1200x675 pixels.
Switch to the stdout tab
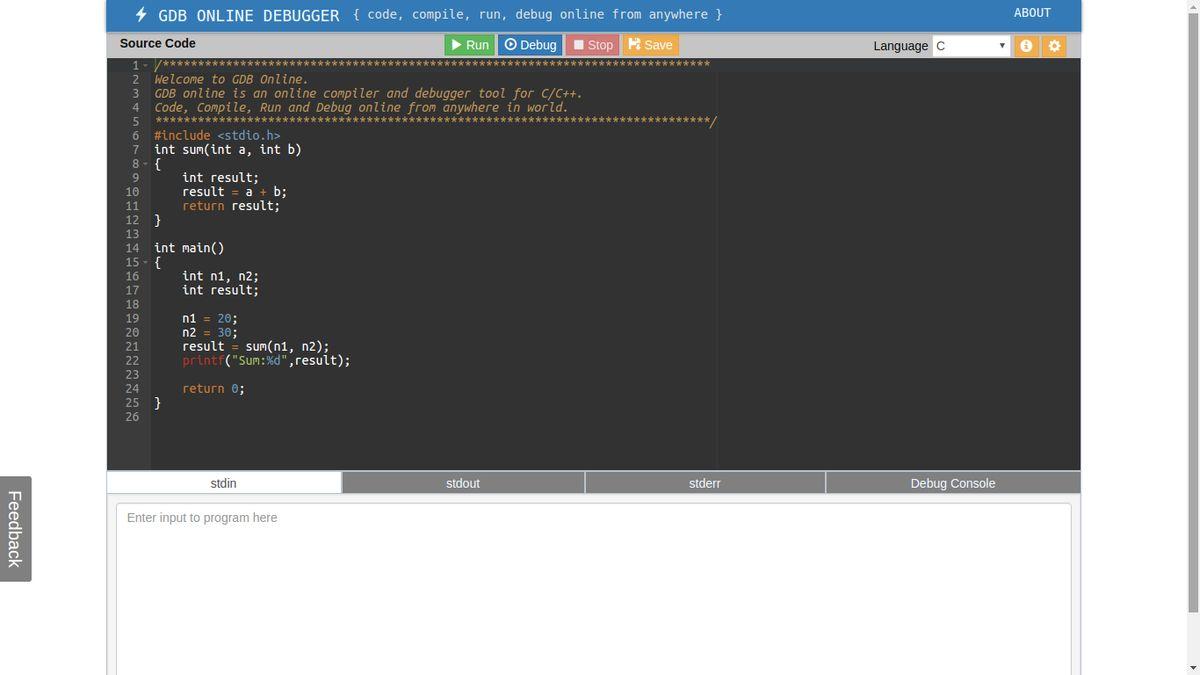[x=463, y=483]
